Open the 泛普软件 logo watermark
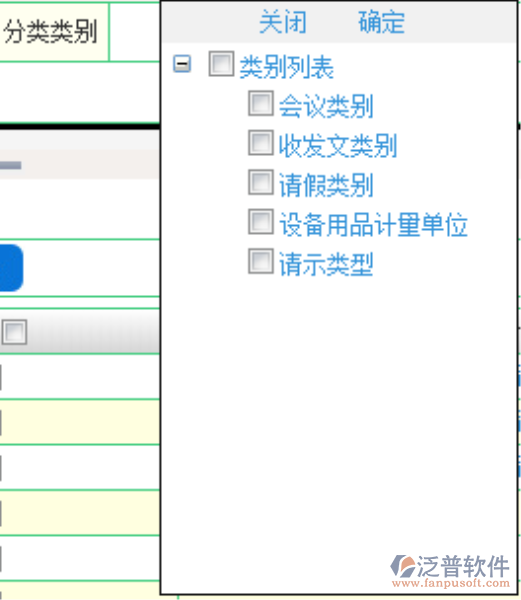 pyautogui.click(x=450, y=571)
